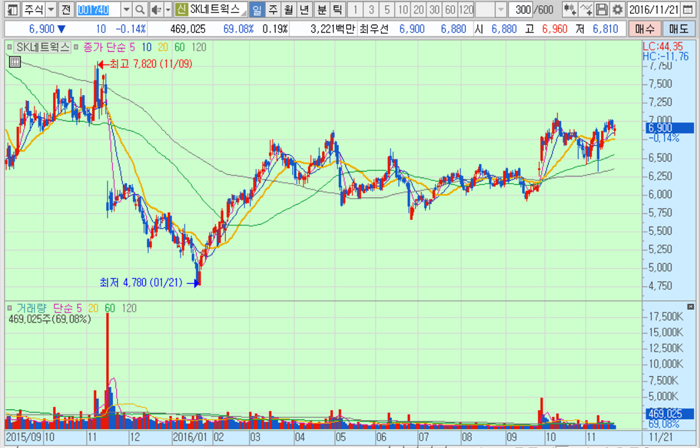Click the speaker sound icon in toolbar
This screenshot has height=448, width=700.
point(156,9)
